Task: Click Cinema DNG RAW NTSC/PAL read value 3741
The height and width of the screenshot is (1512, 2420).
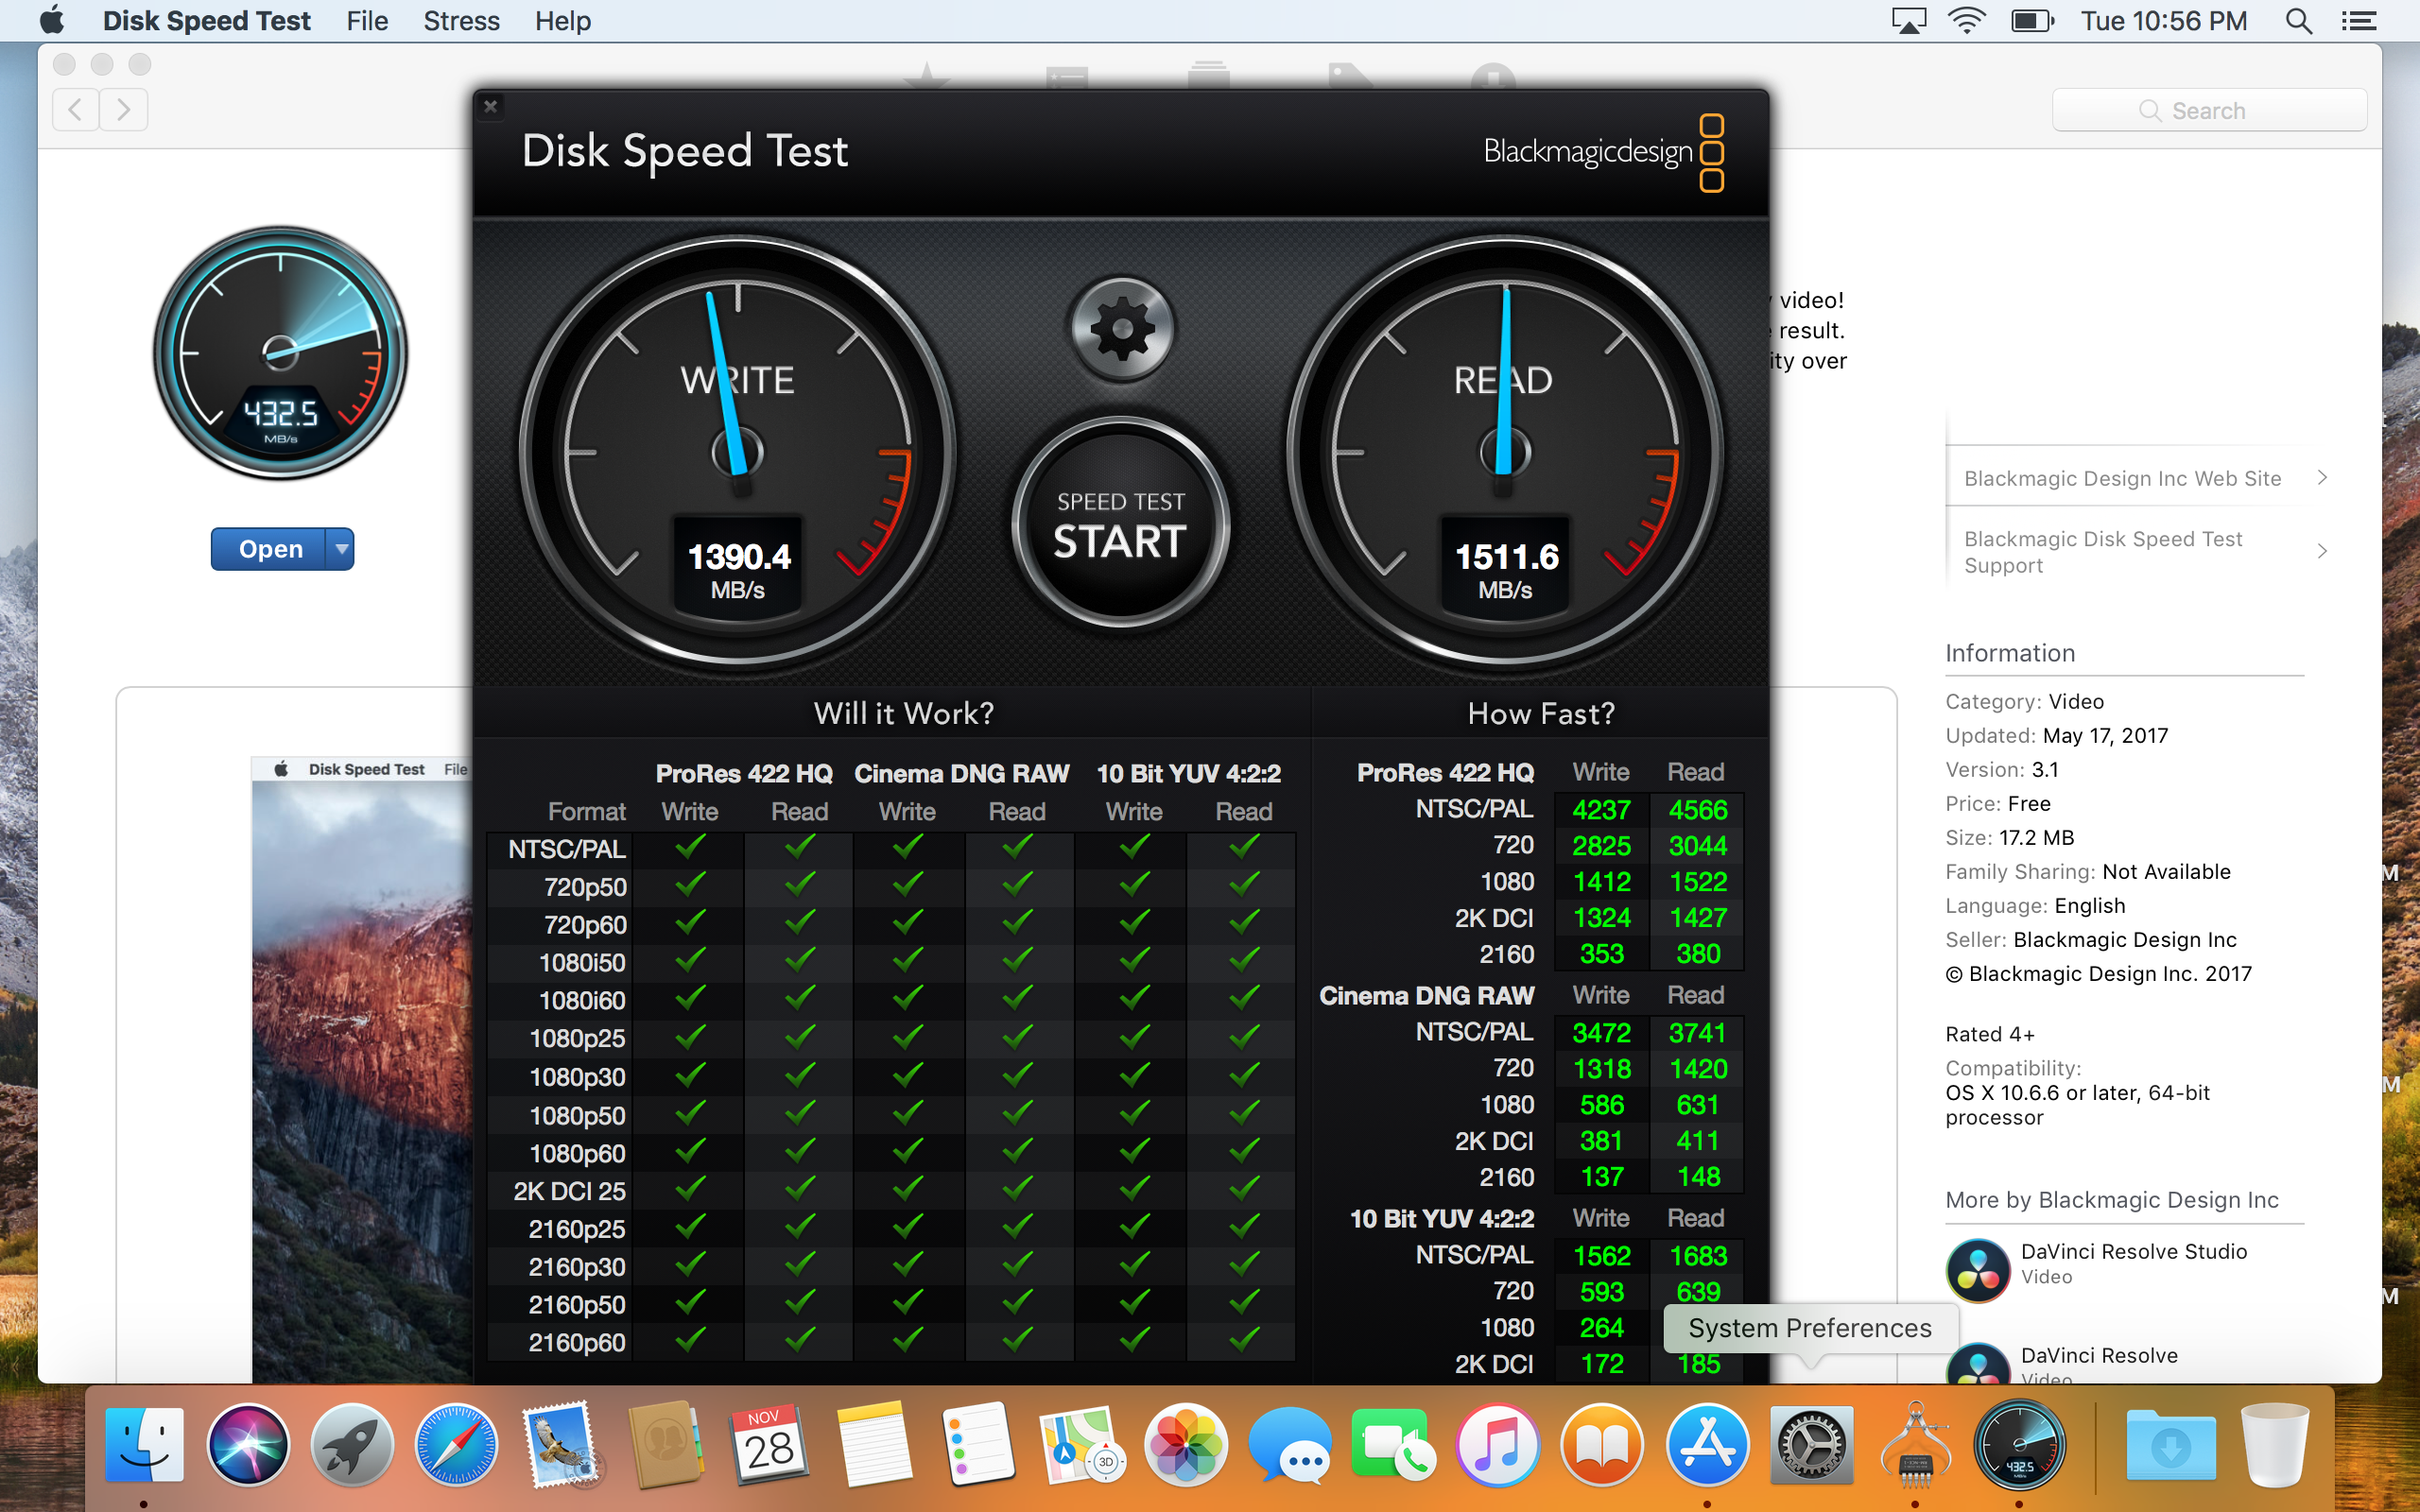Action: click(1698, 1032)
